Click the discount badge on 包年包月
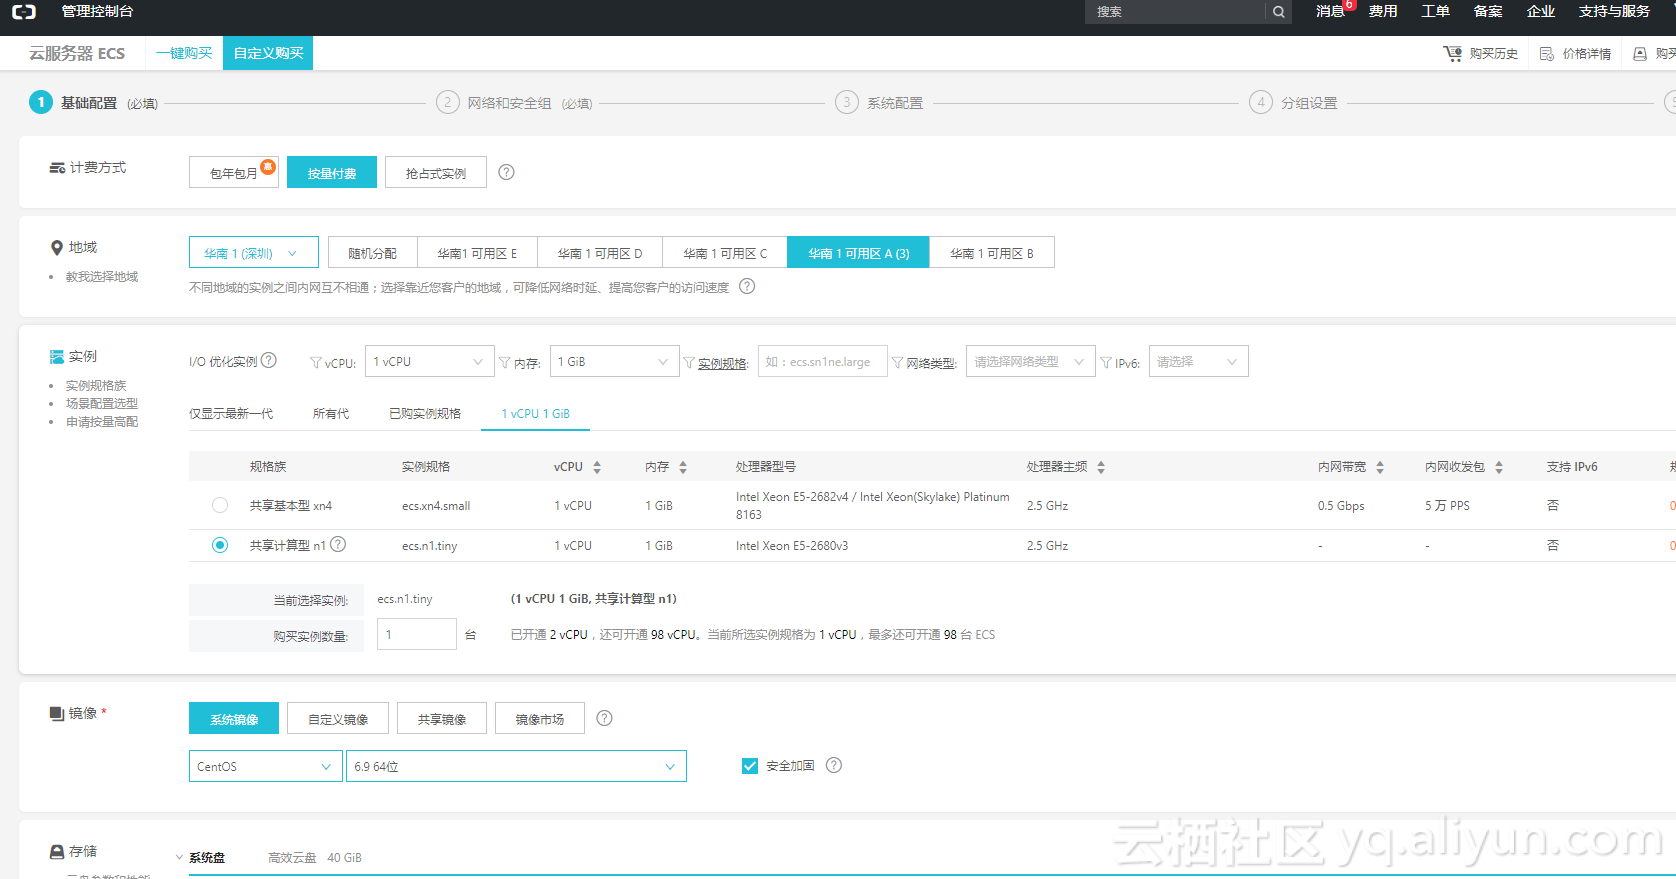Image resolution: width=1676 pixels, height=879 pixels. coord(268,166)
